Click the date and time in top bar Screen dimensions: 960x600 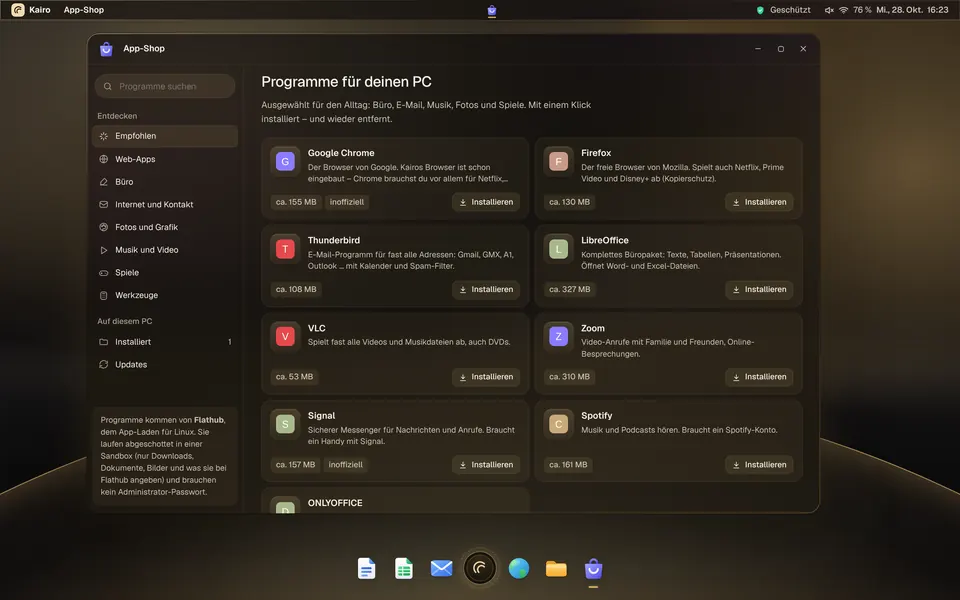coord(912,10)
